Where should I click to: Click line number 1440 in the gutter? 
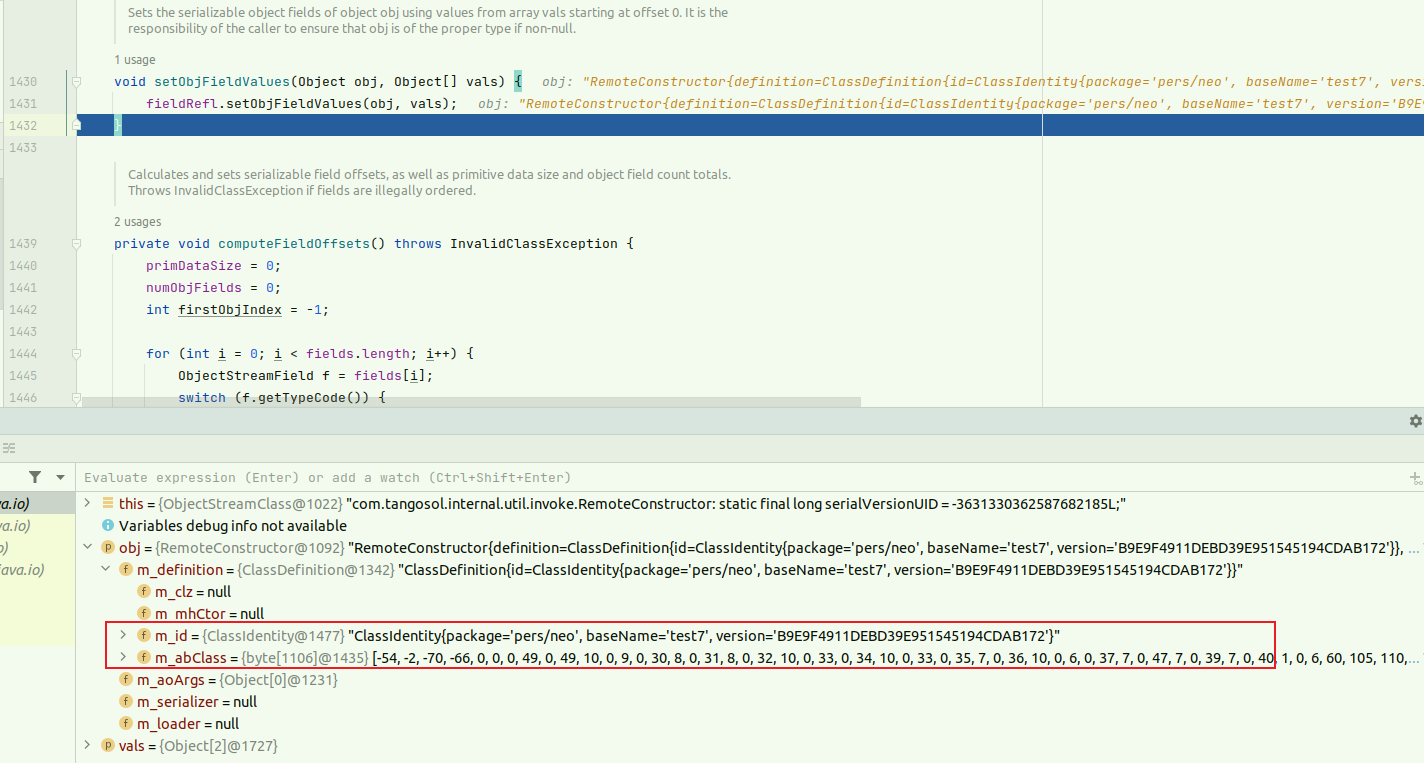click(x=23, y=265)
